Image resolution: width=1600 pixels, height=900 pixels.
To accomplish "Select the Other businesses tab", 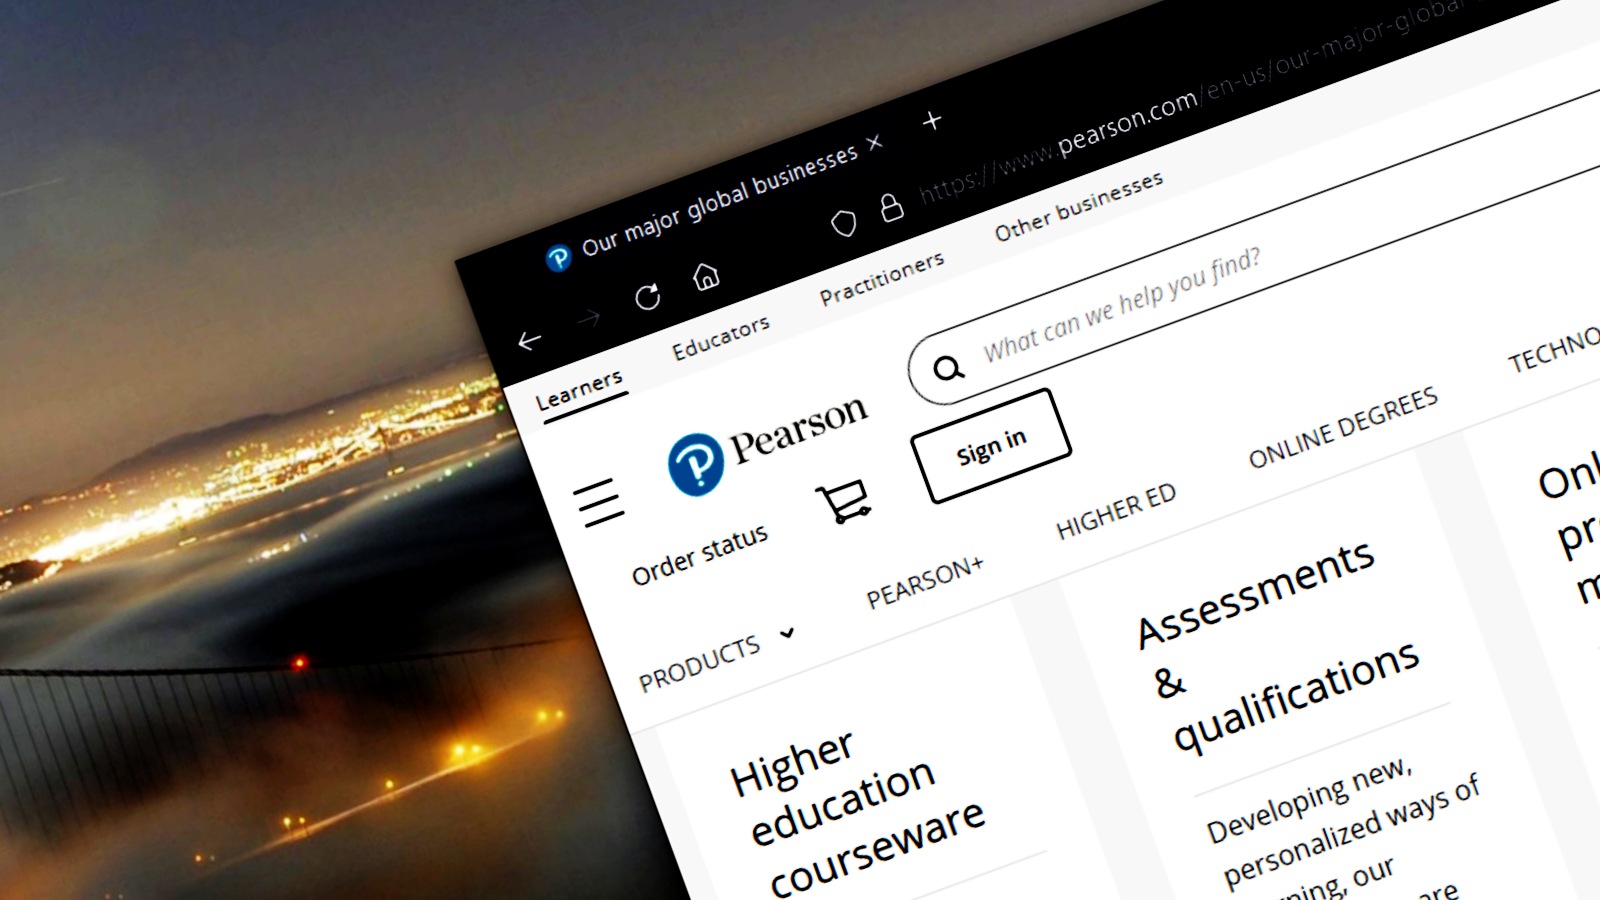I will coord(1079,206).
